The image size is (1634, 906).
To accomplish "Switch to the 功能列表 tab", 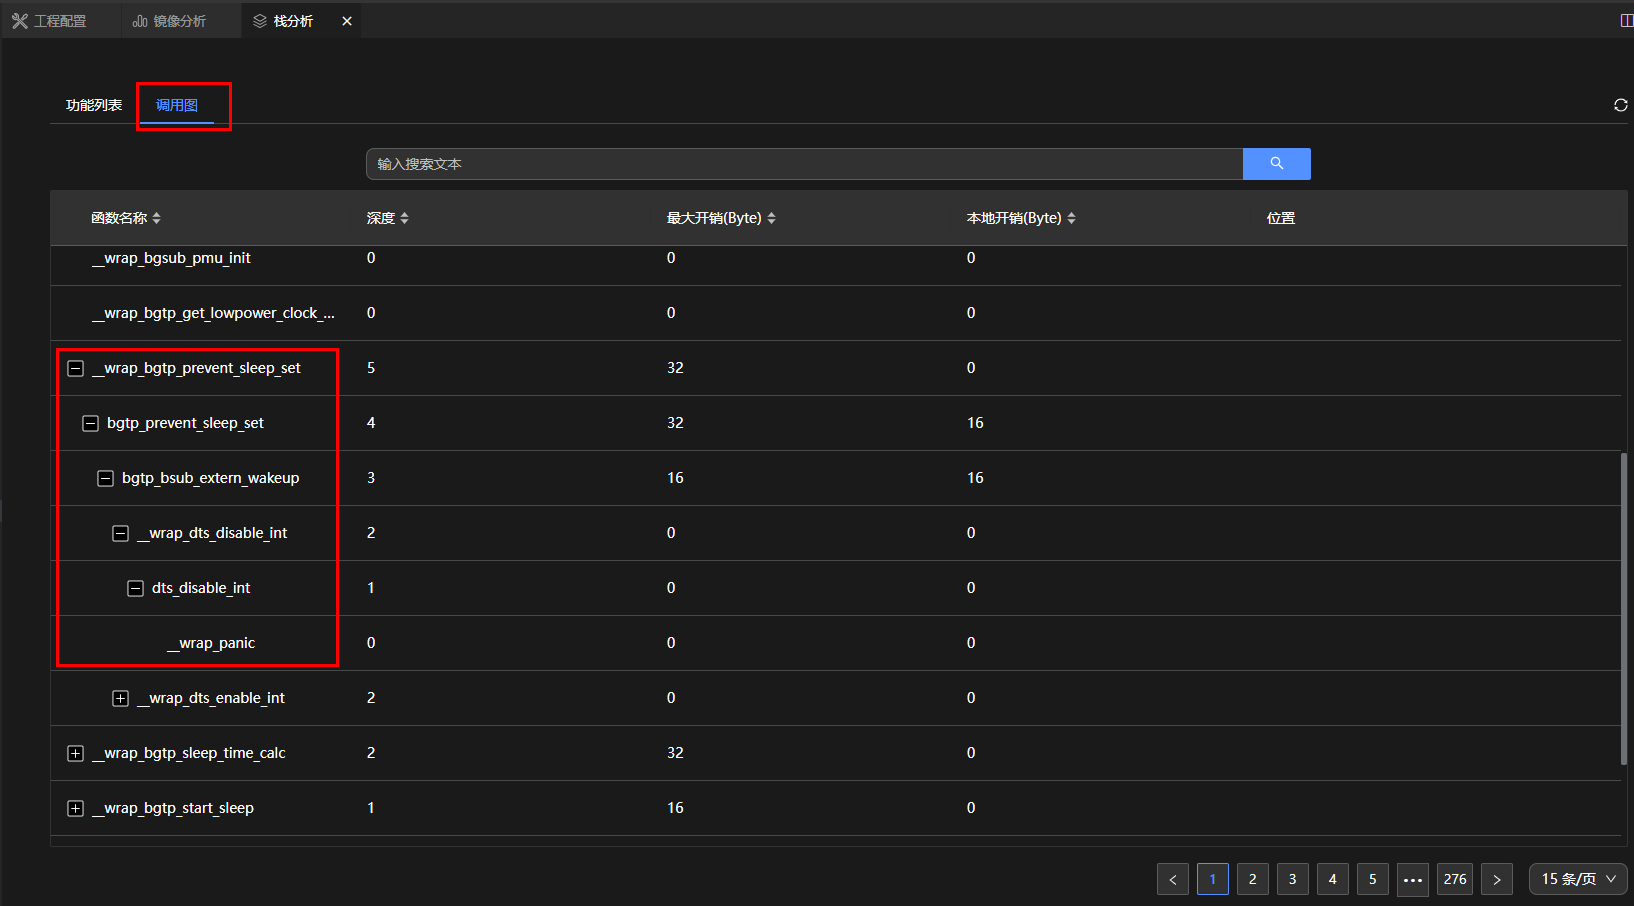I will click(x=94, y=105).
